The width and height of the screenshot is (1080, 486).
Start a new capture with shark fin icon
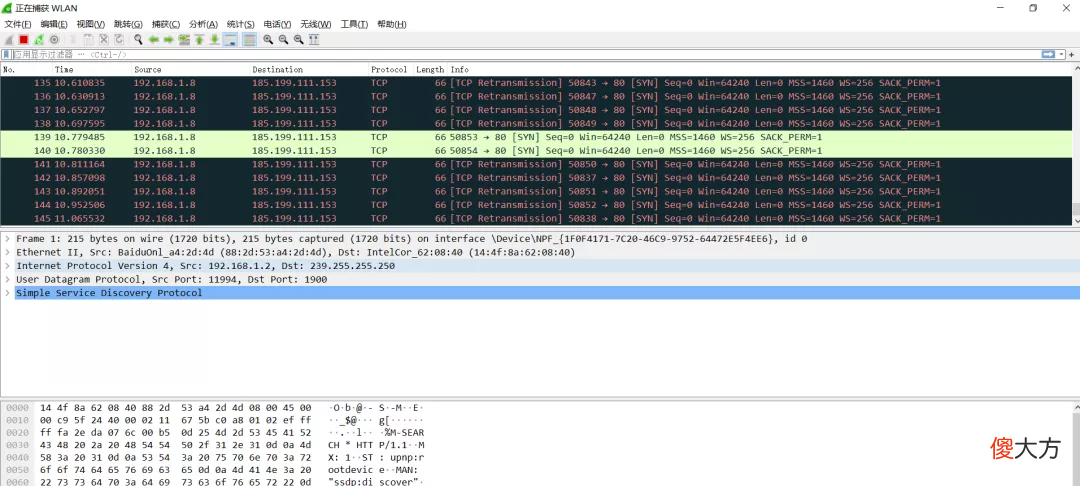[10, 40]
